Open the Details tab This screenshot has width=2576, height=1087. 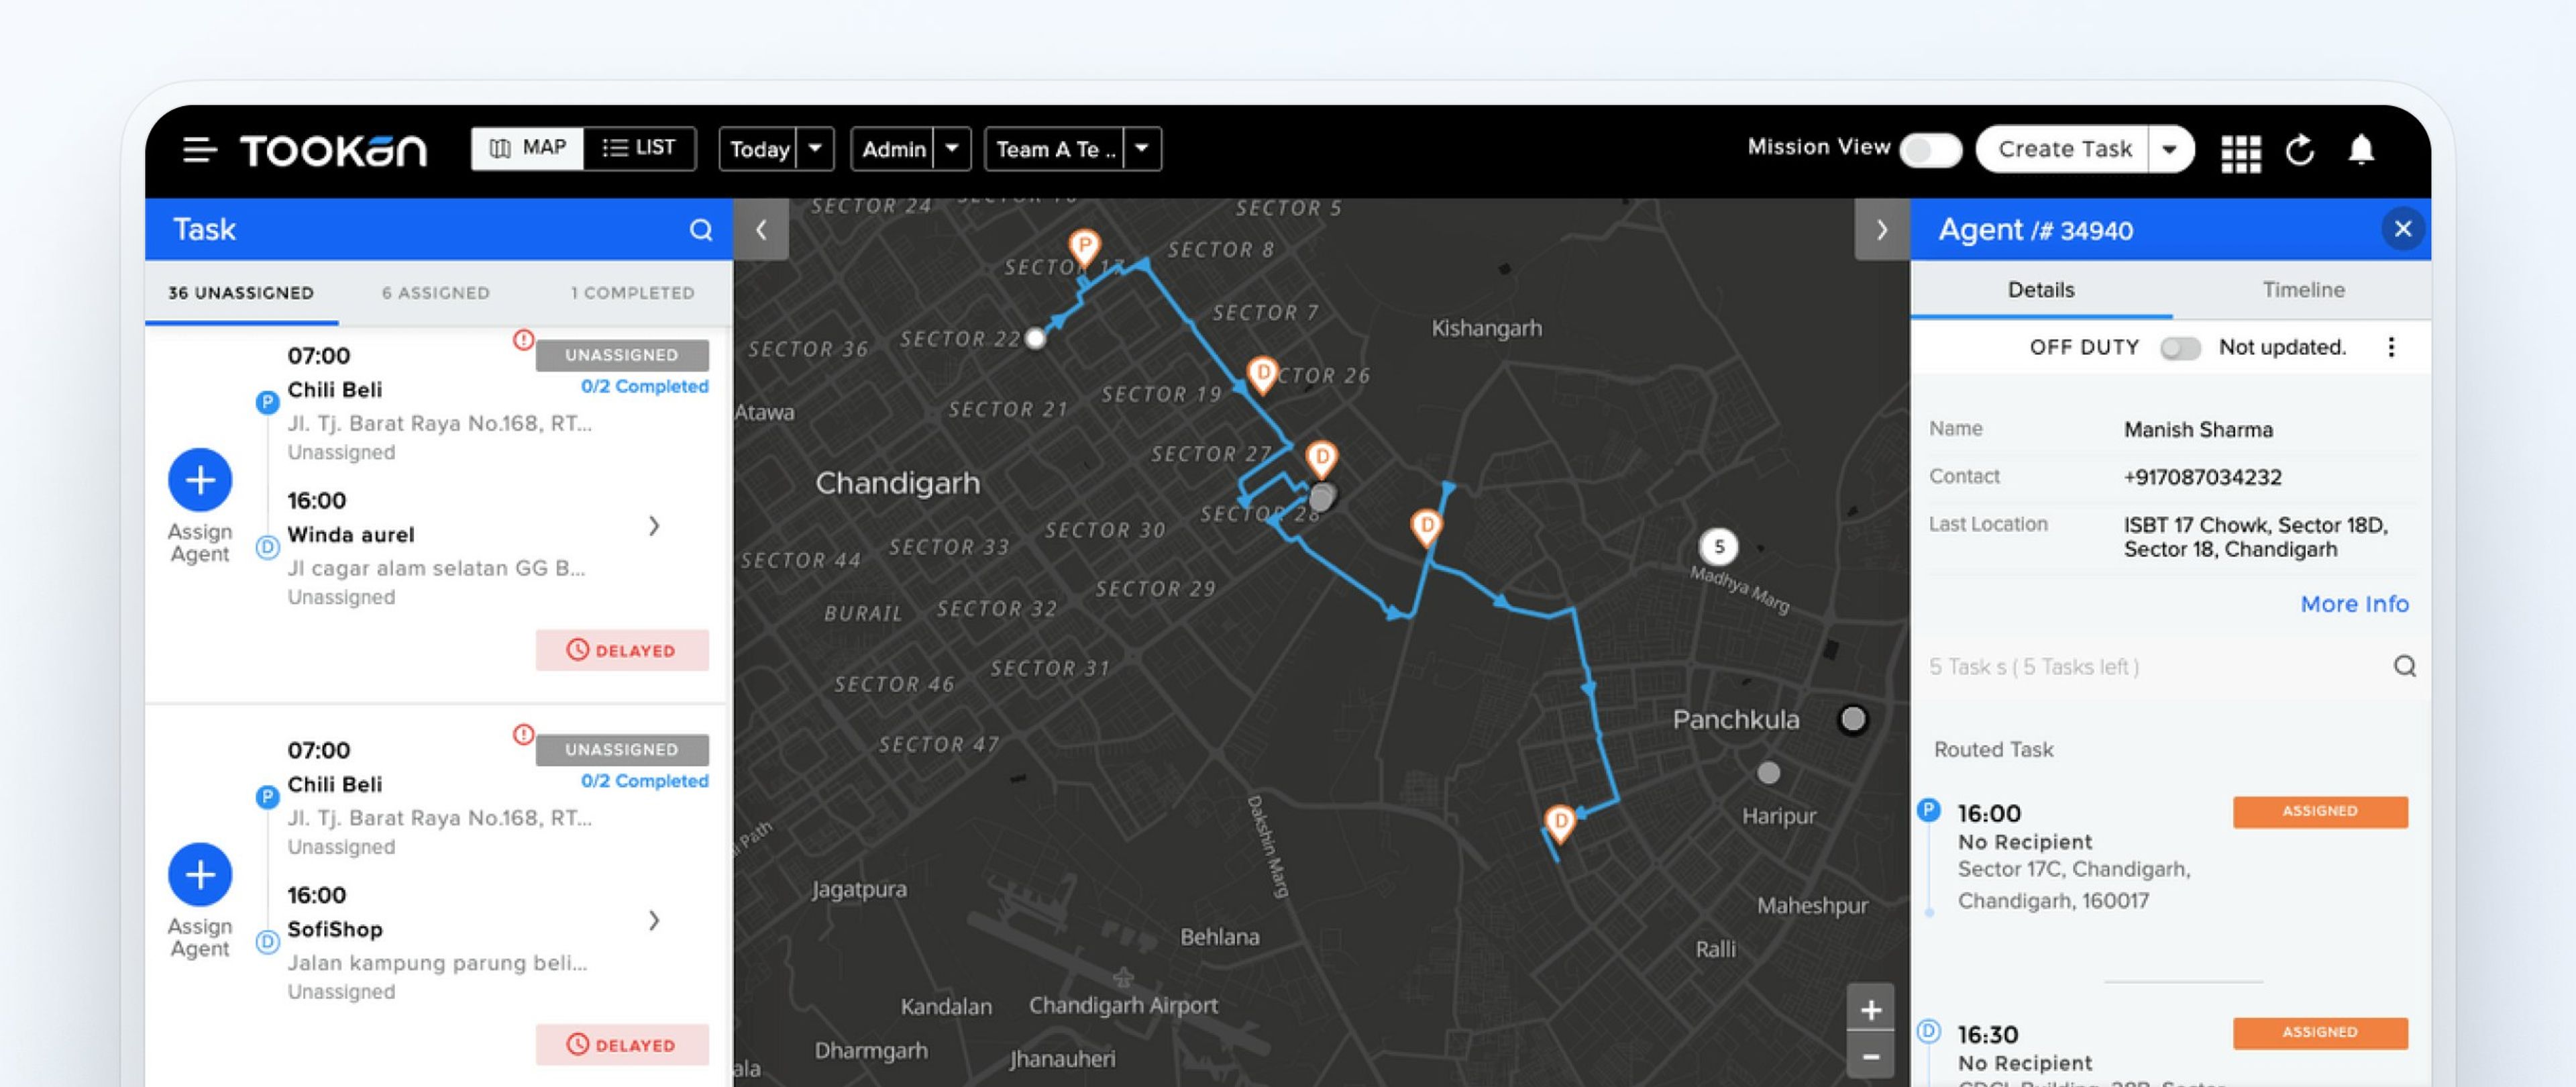click(x=2041, y=290)
